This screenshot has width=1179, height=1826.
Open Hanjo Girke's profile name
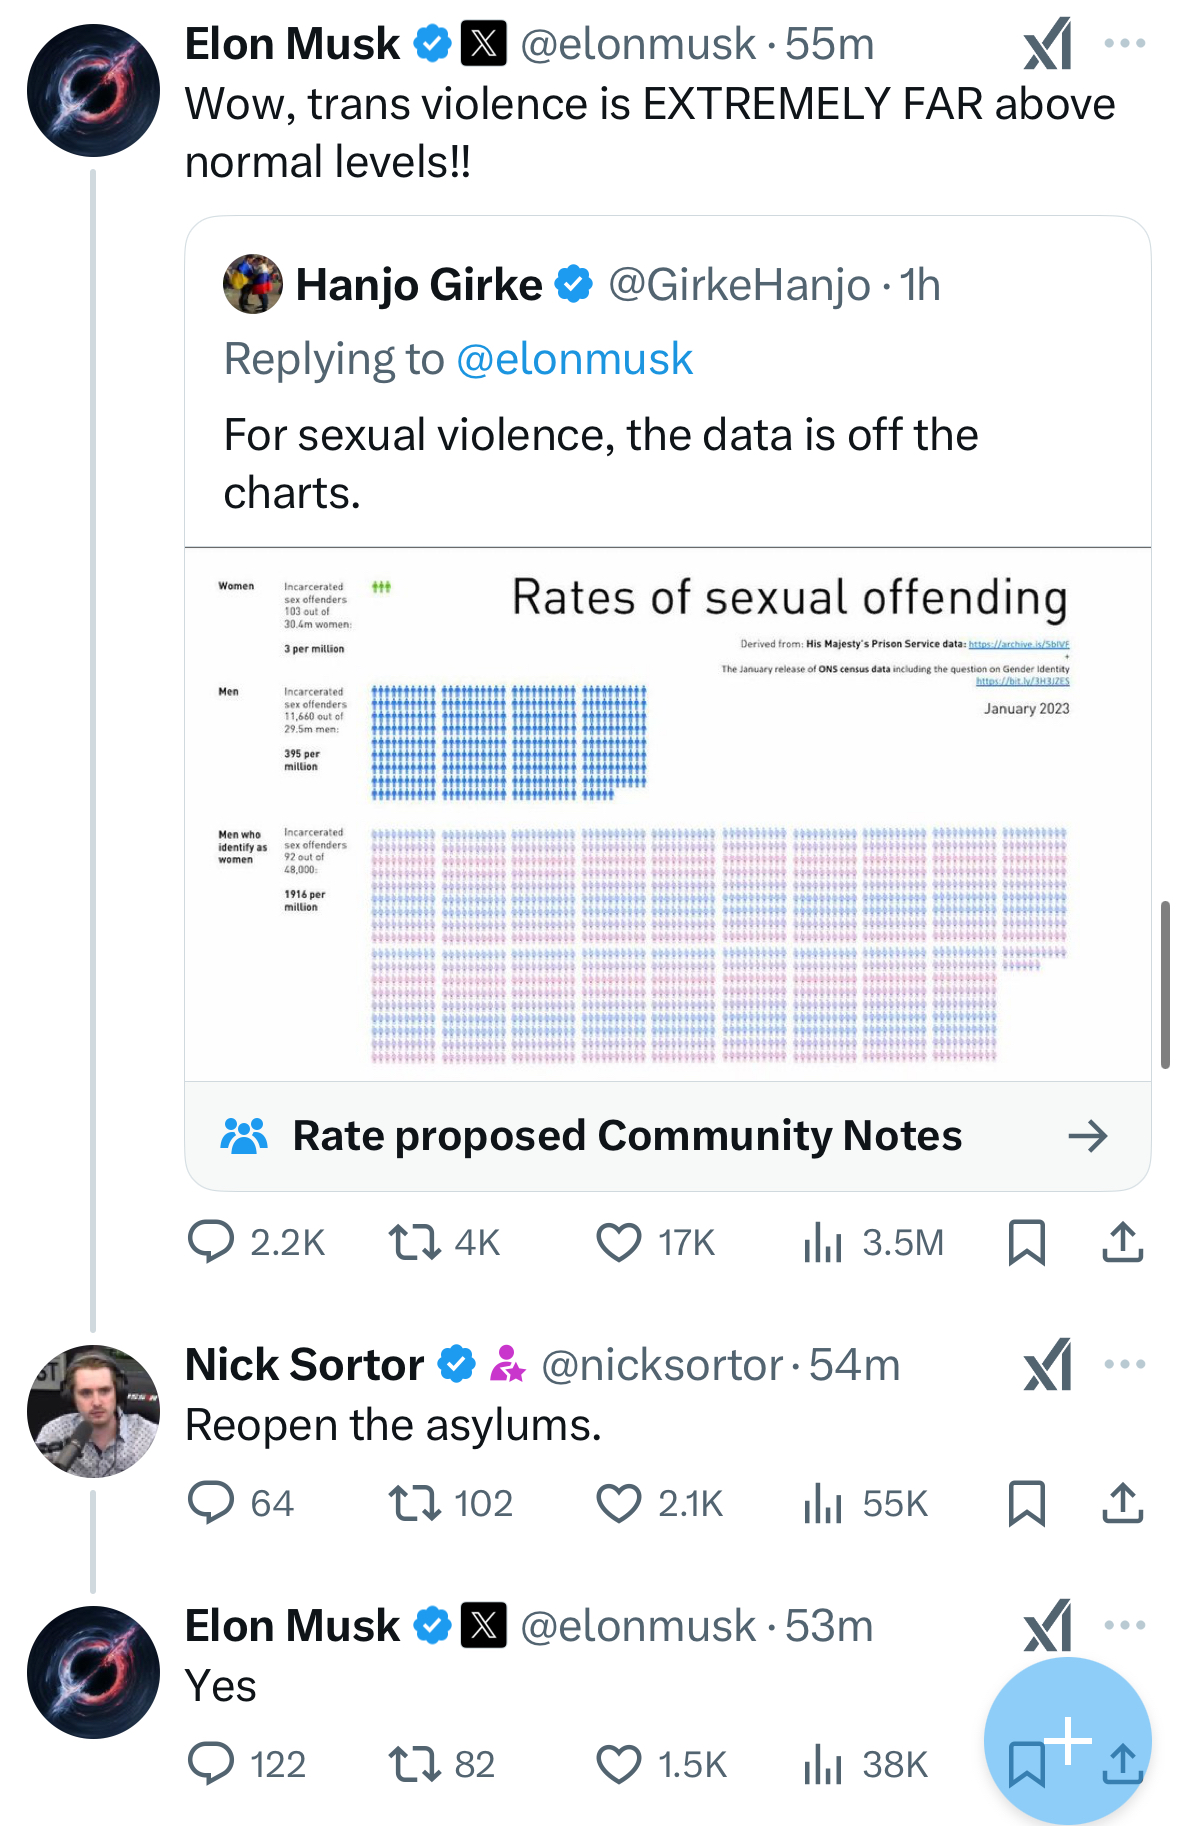(419, 285)
